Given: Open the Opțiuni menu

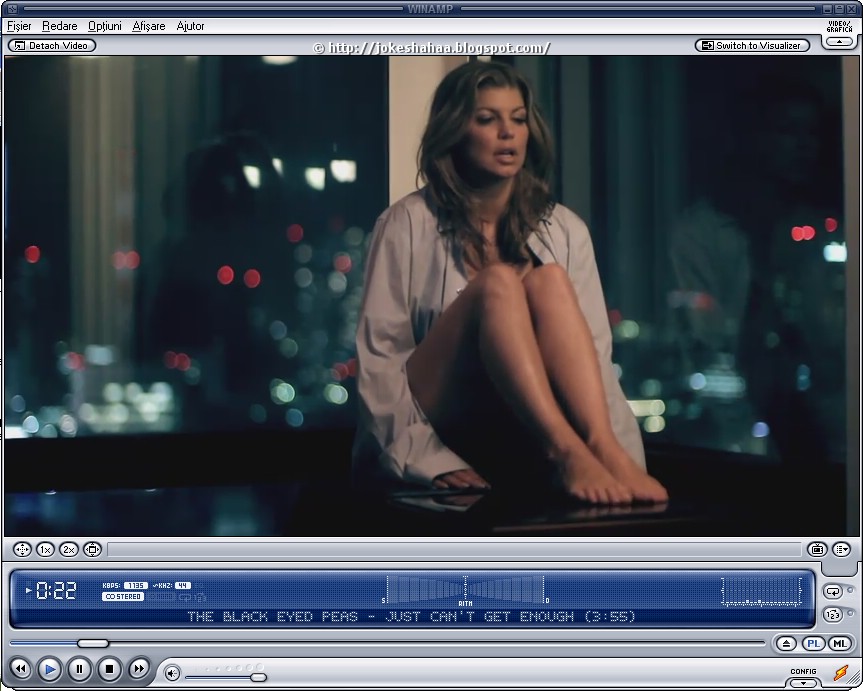Looking at the screenshot, I should (x=105, y=26).
